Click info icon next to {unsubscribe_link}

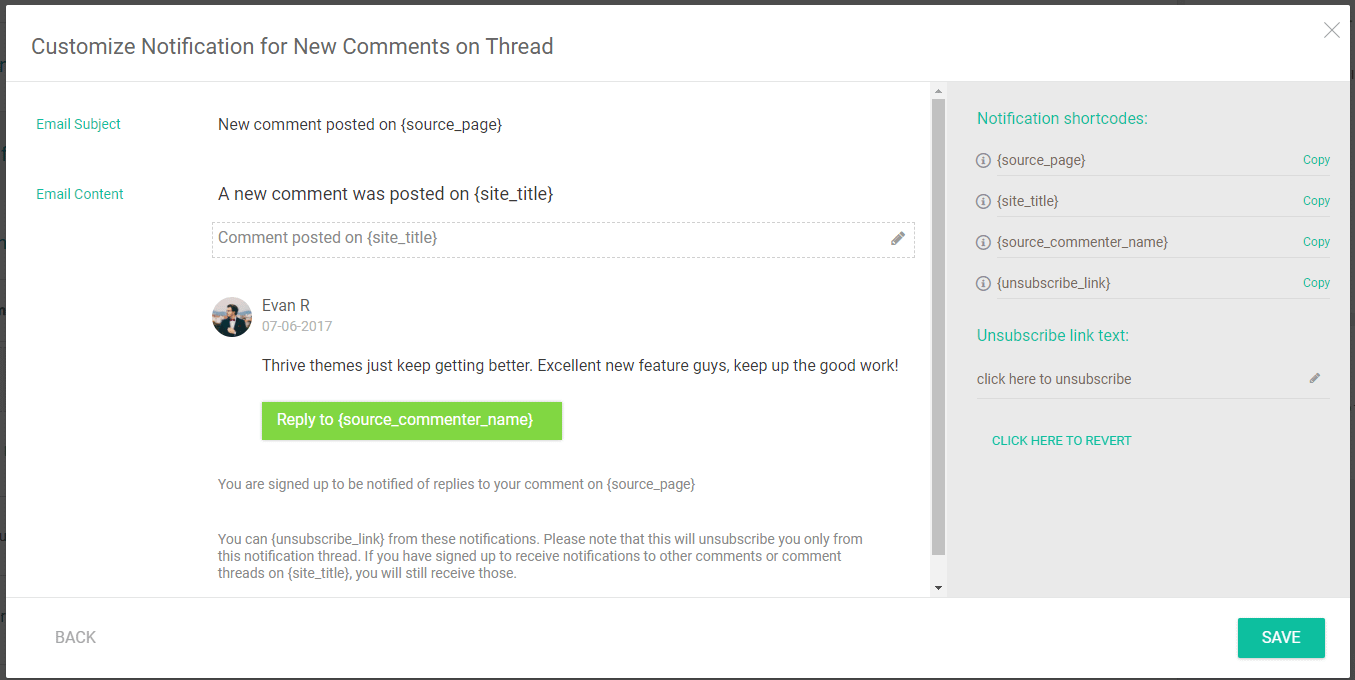(983, 283)
